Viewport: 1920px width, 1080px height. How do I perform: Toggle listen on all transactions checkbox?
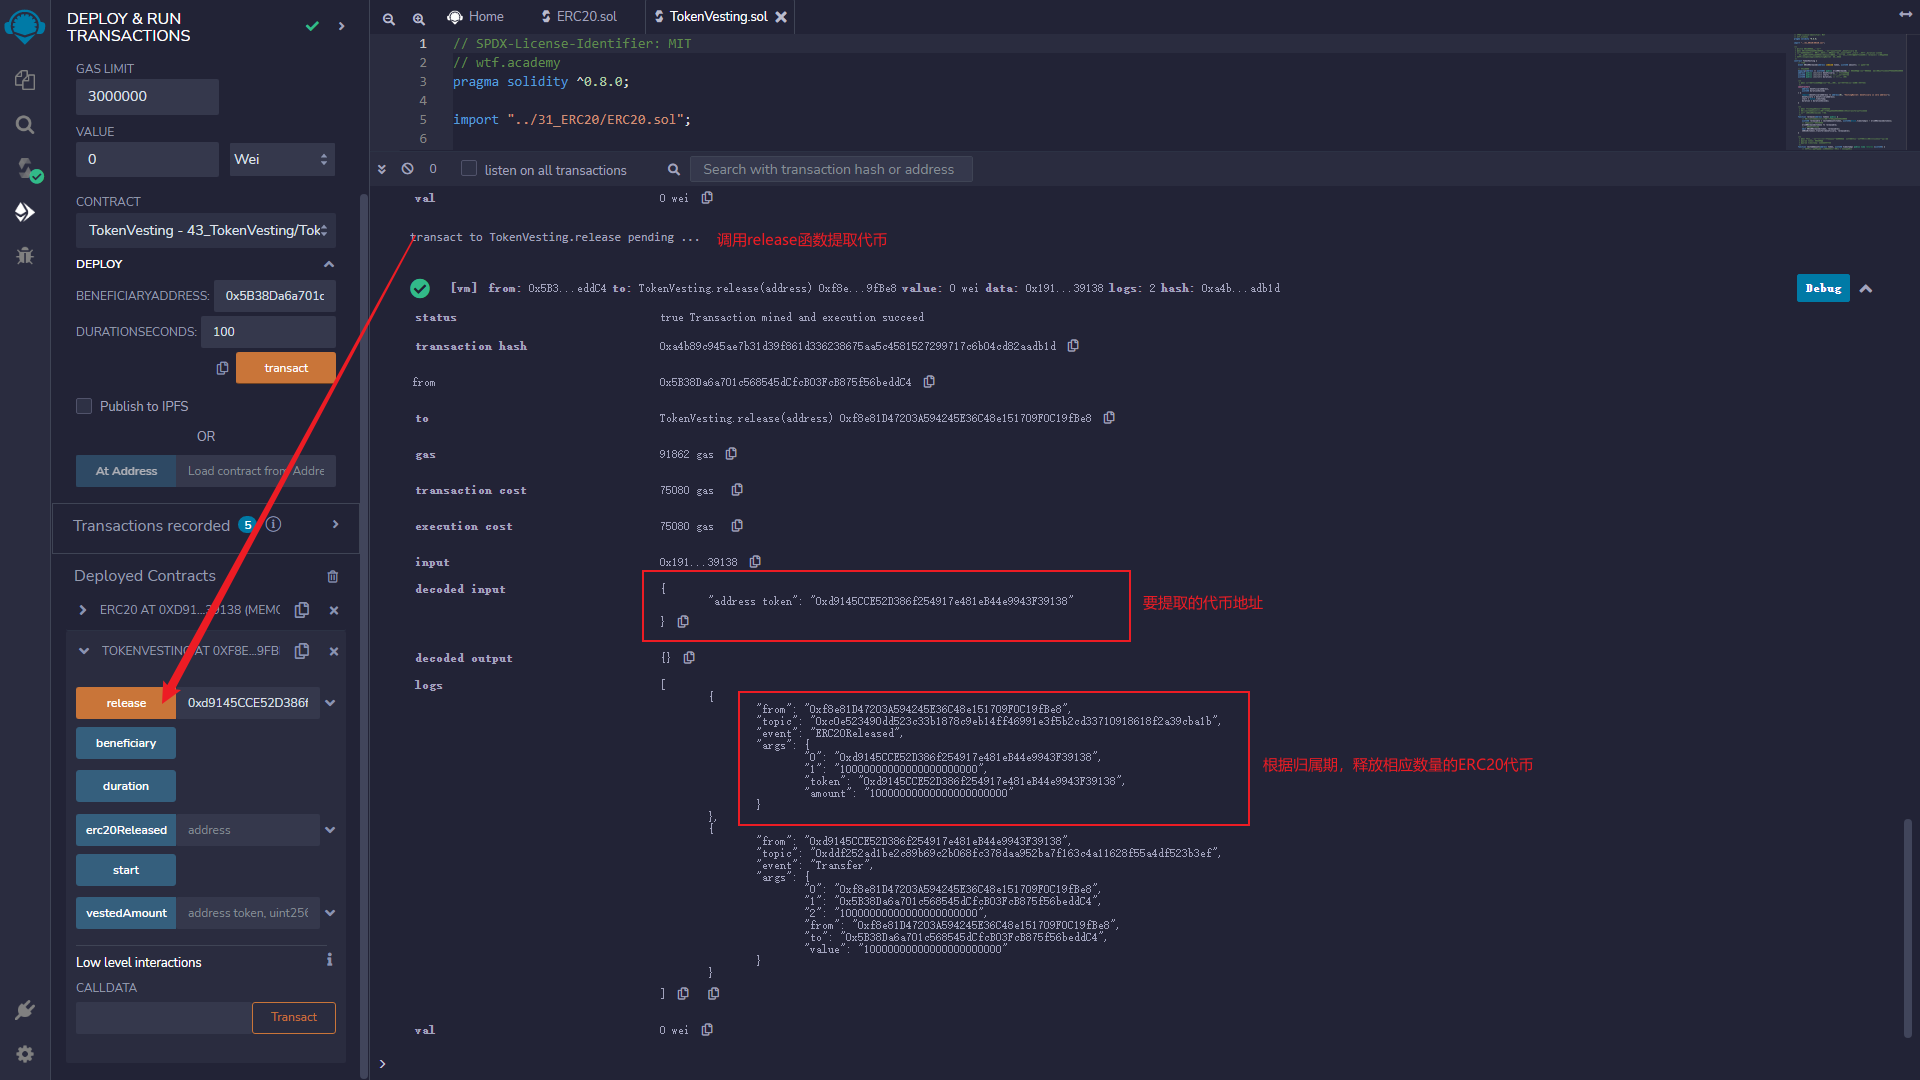click(x=468, y=169)
